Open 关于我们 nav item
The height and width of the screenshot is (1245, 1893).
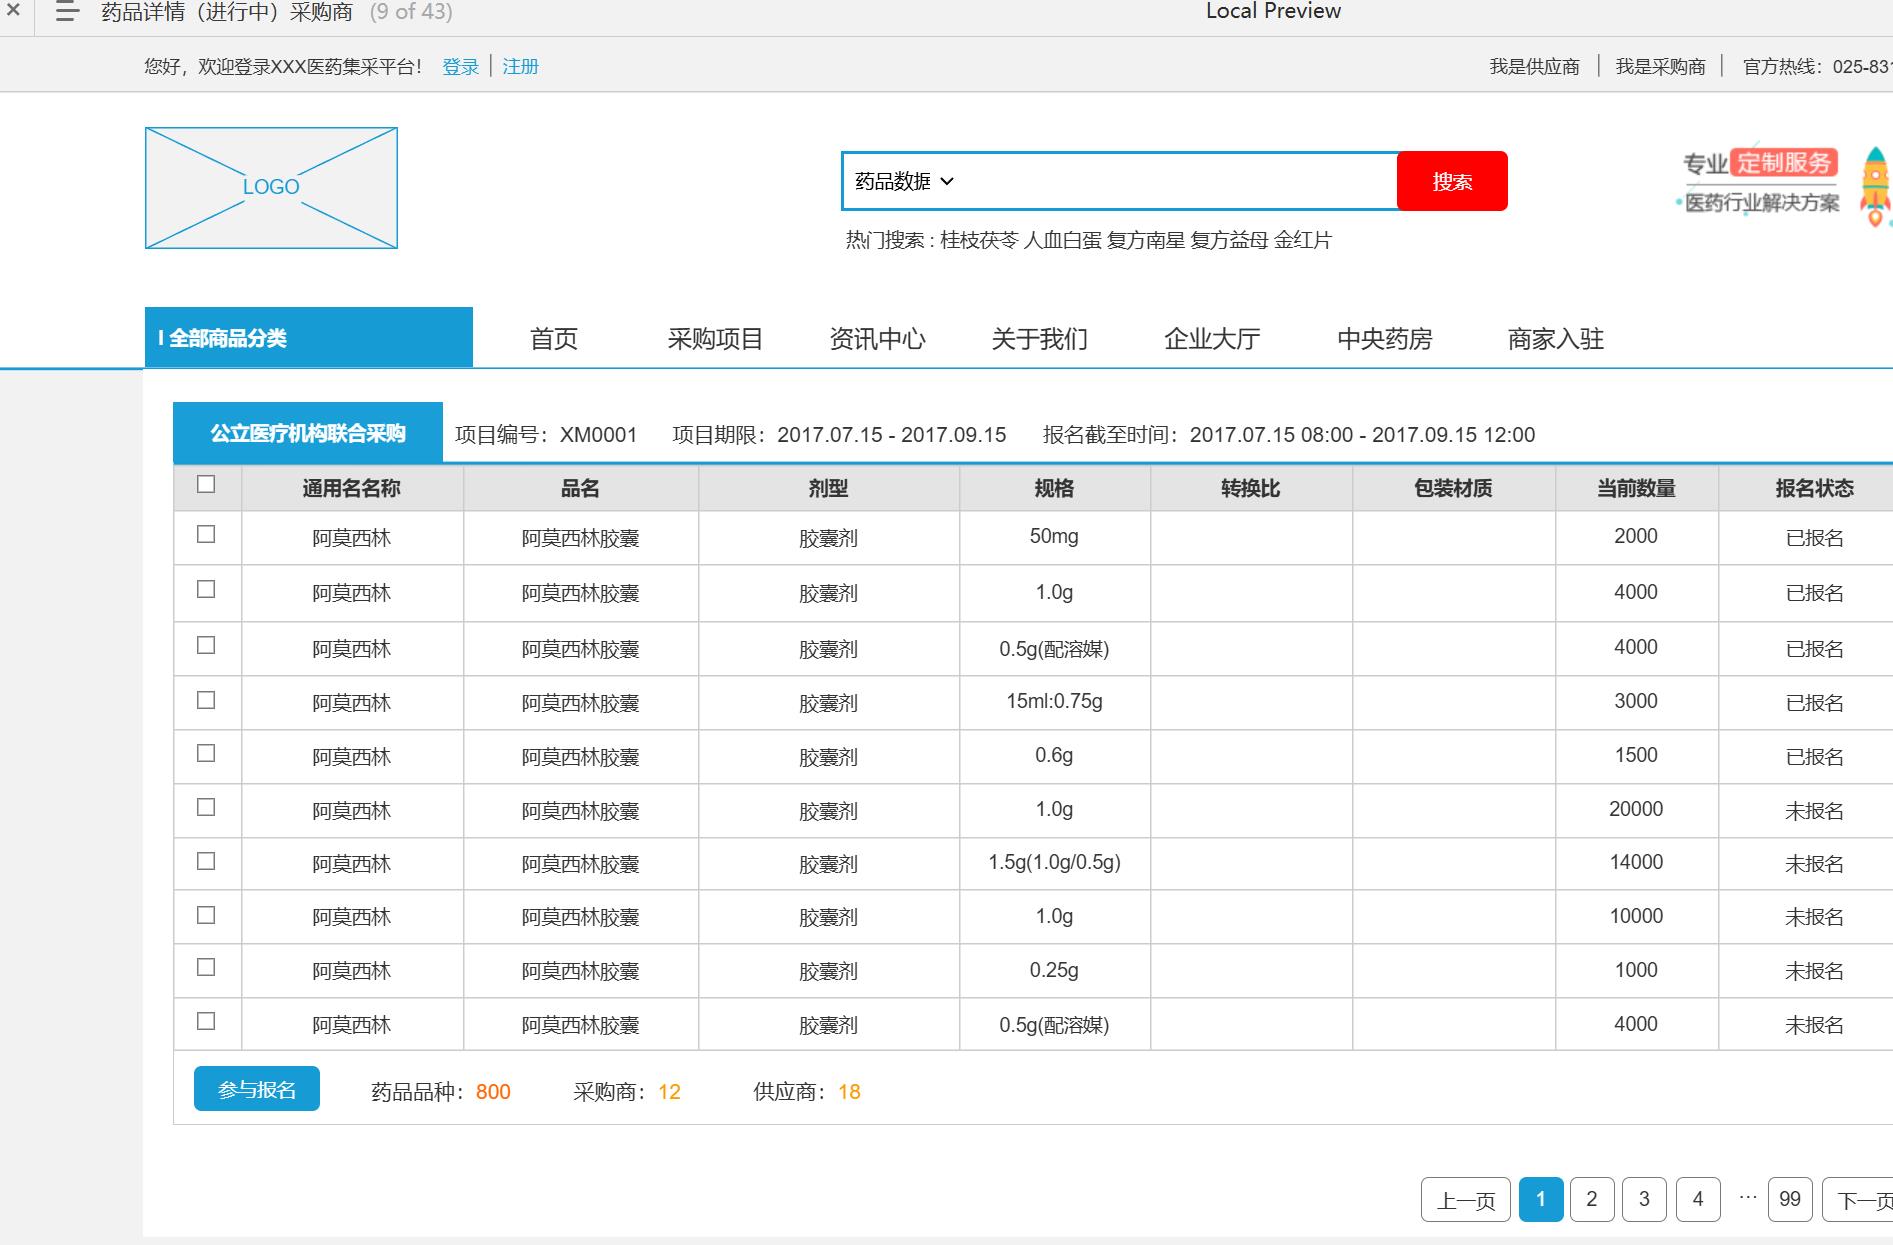1039,339
